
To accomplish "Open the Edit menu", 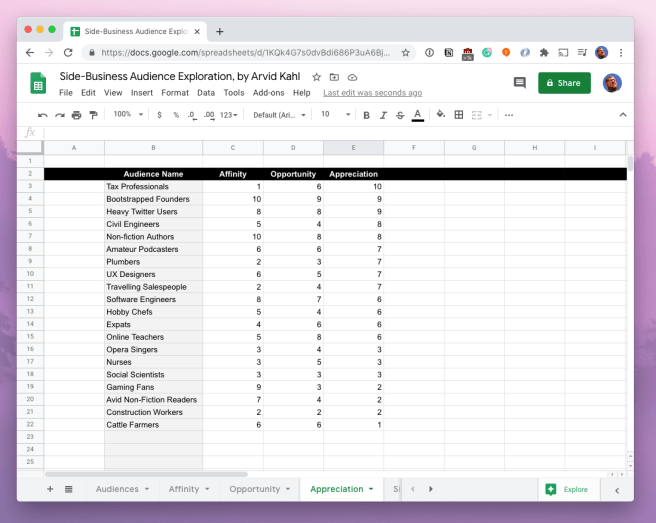I will [88, 93].
